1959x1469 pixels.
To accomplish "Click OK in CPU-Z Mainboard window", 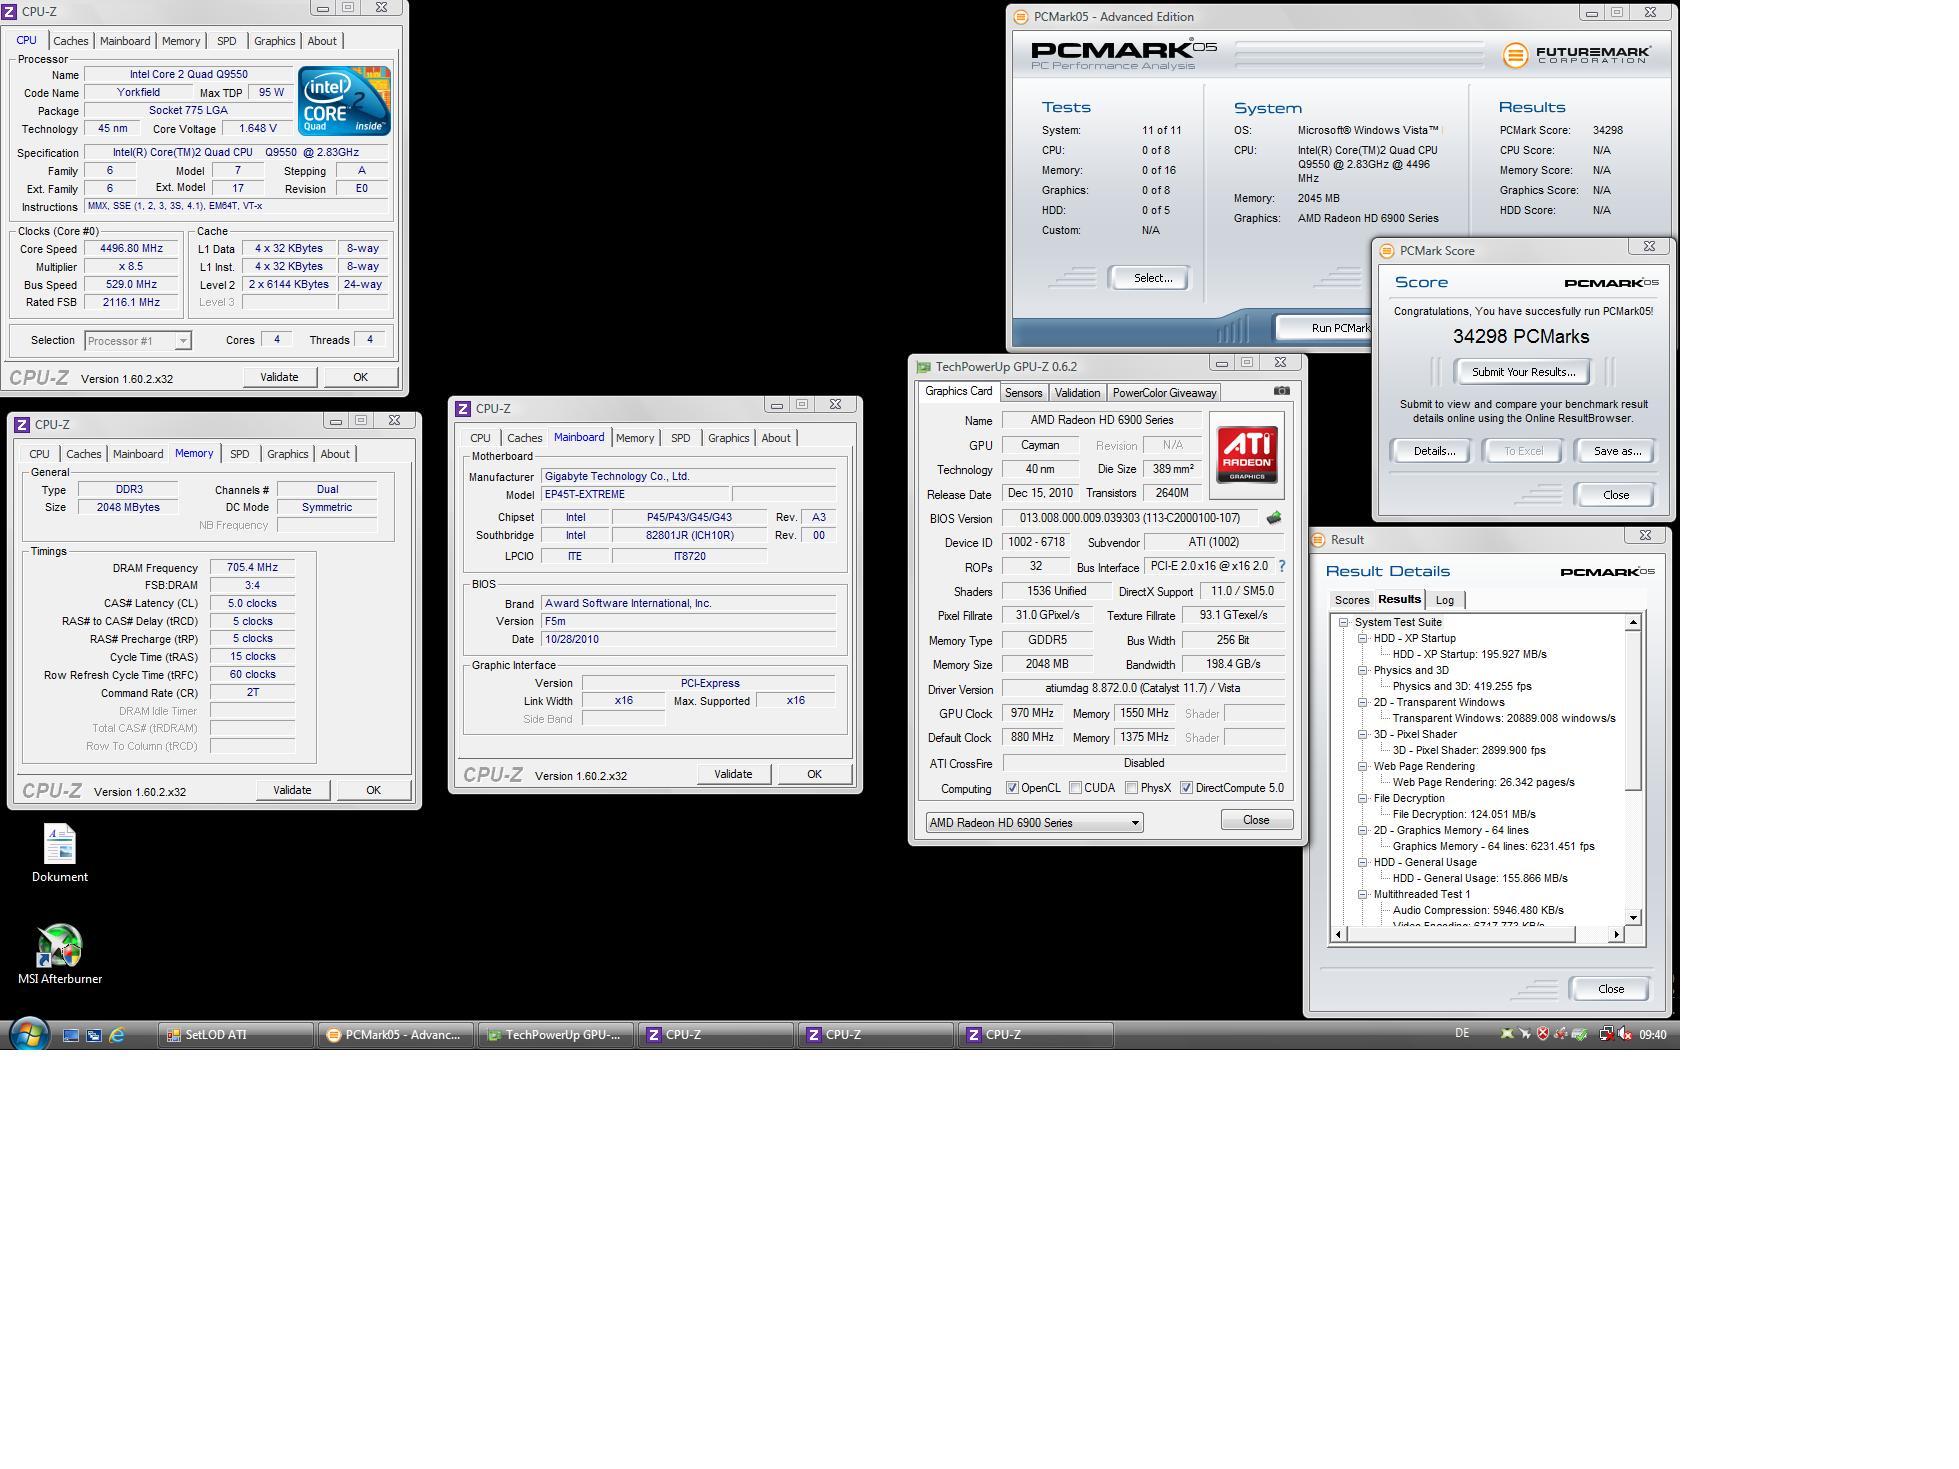I will (x=814, y=774).
